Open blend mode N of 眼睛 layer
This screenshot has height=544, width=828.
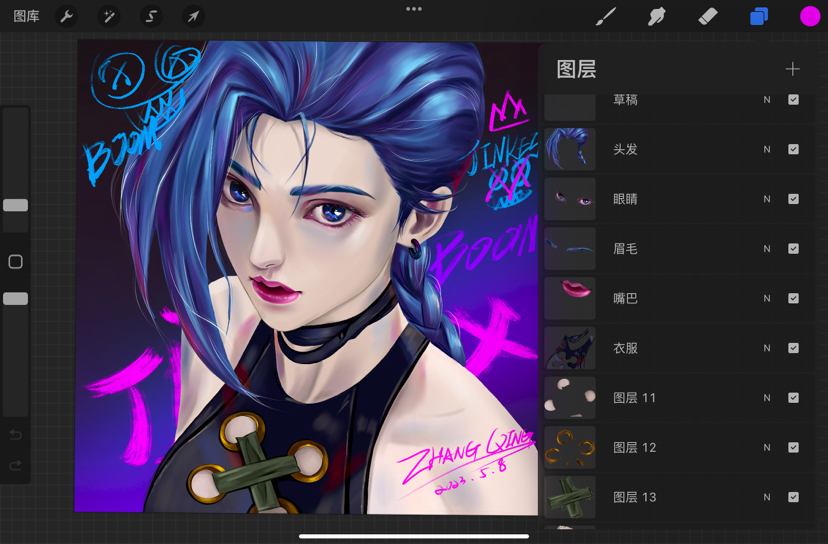pyautogui.click(x=767, y=199)
